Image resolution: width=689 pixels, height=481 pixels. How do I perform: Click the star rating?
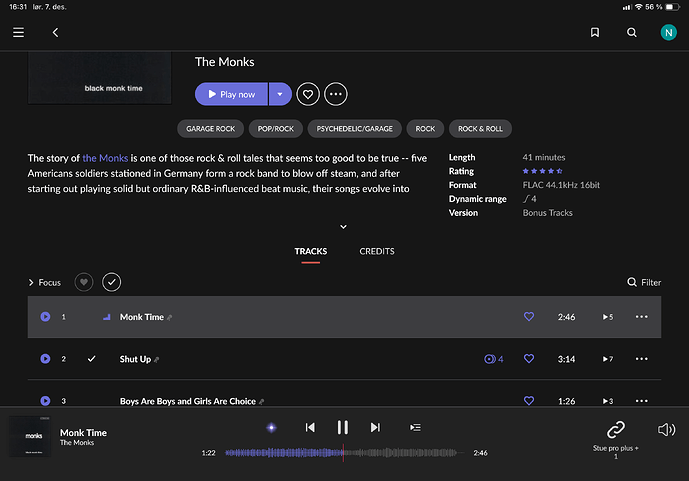tap(542, 171)
